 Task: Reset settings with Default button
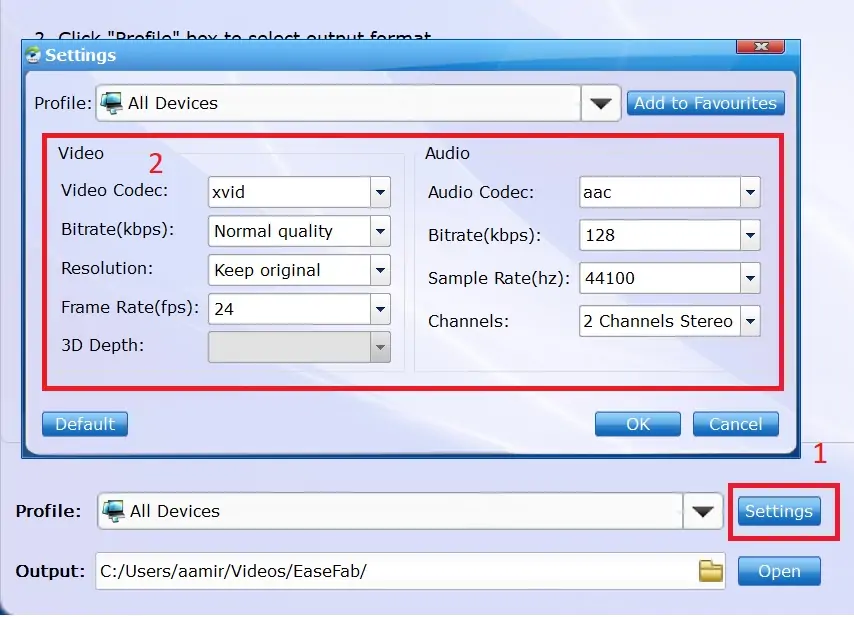coord(85,424)
